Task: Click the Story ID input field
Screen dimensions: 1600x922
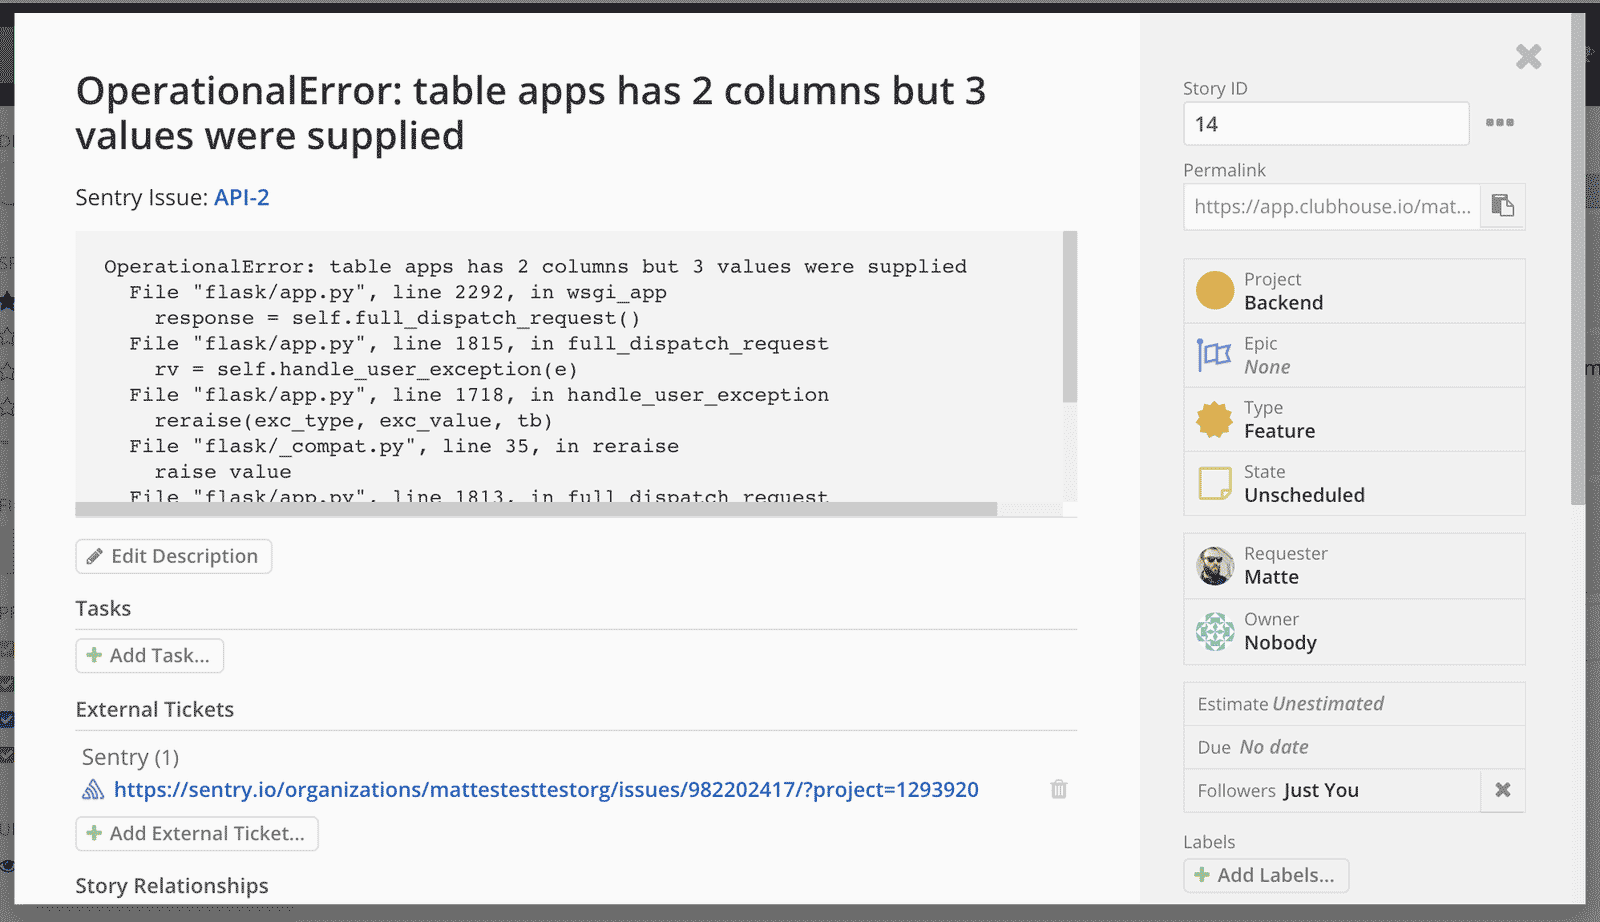Action: [1325, 124]
